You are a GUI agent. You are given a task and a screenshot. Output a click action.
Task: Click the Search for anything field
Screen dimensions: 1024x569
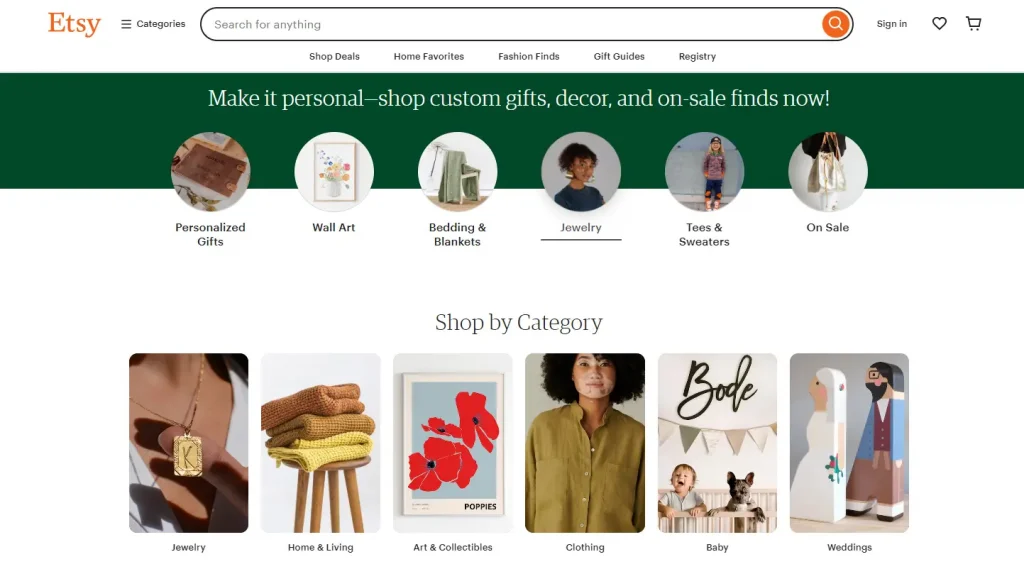pyautogui.click(x=510, y=24)
